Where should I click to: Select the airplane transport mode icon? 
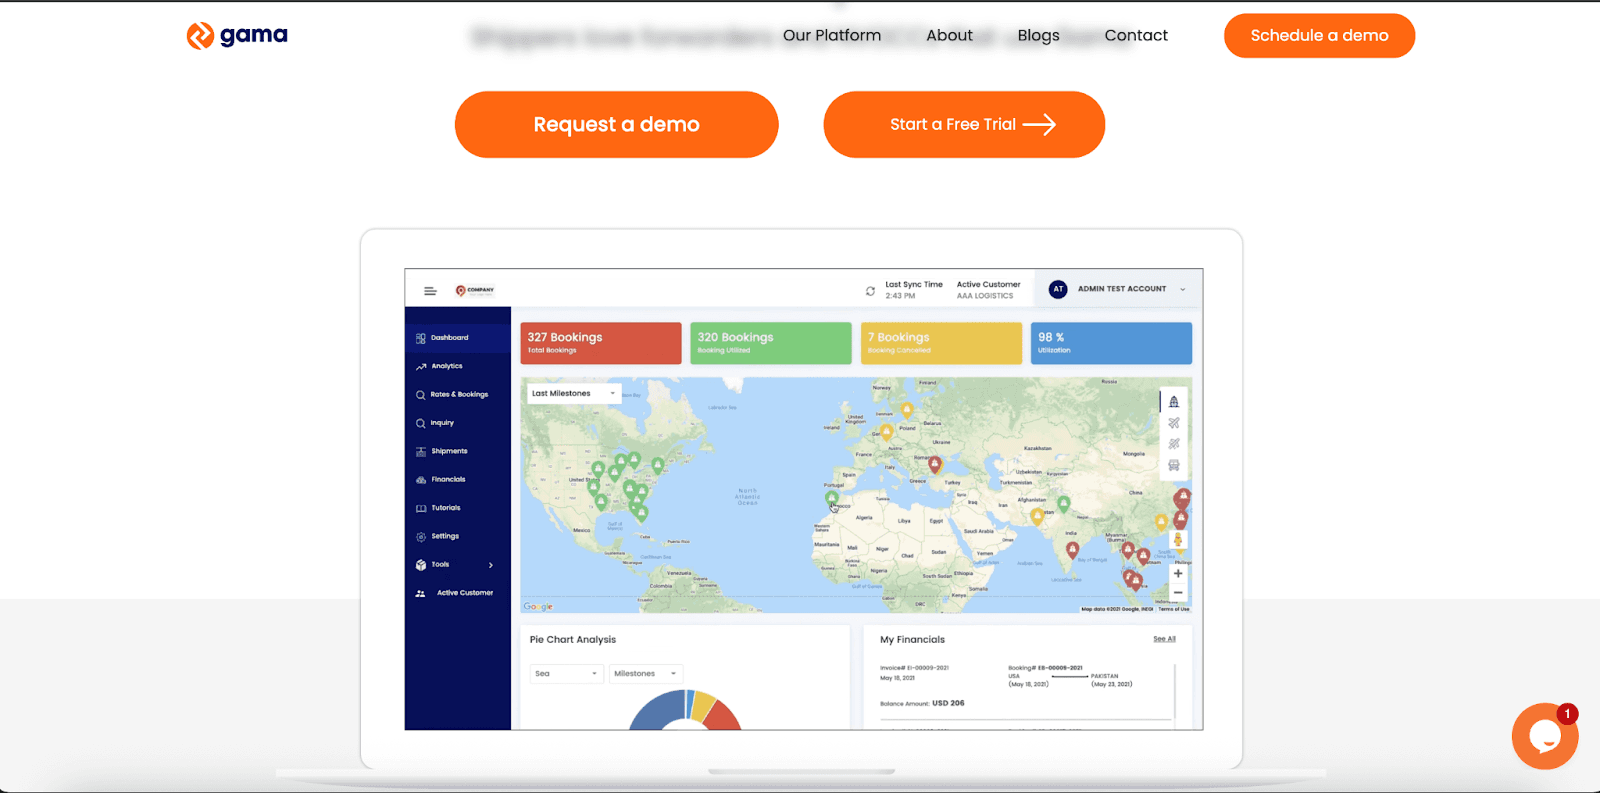click(x=1174, y=423)
